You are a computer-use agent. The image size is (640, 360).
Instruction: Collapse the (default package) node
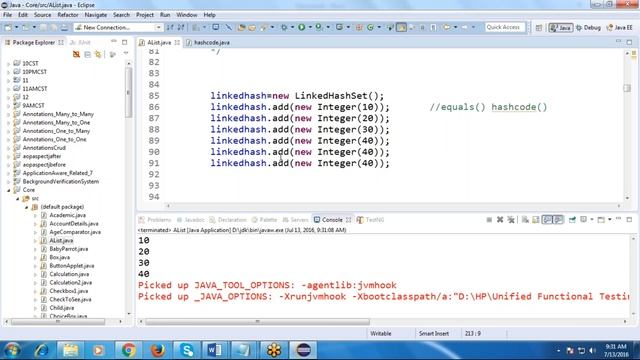[x=27, y=207]
